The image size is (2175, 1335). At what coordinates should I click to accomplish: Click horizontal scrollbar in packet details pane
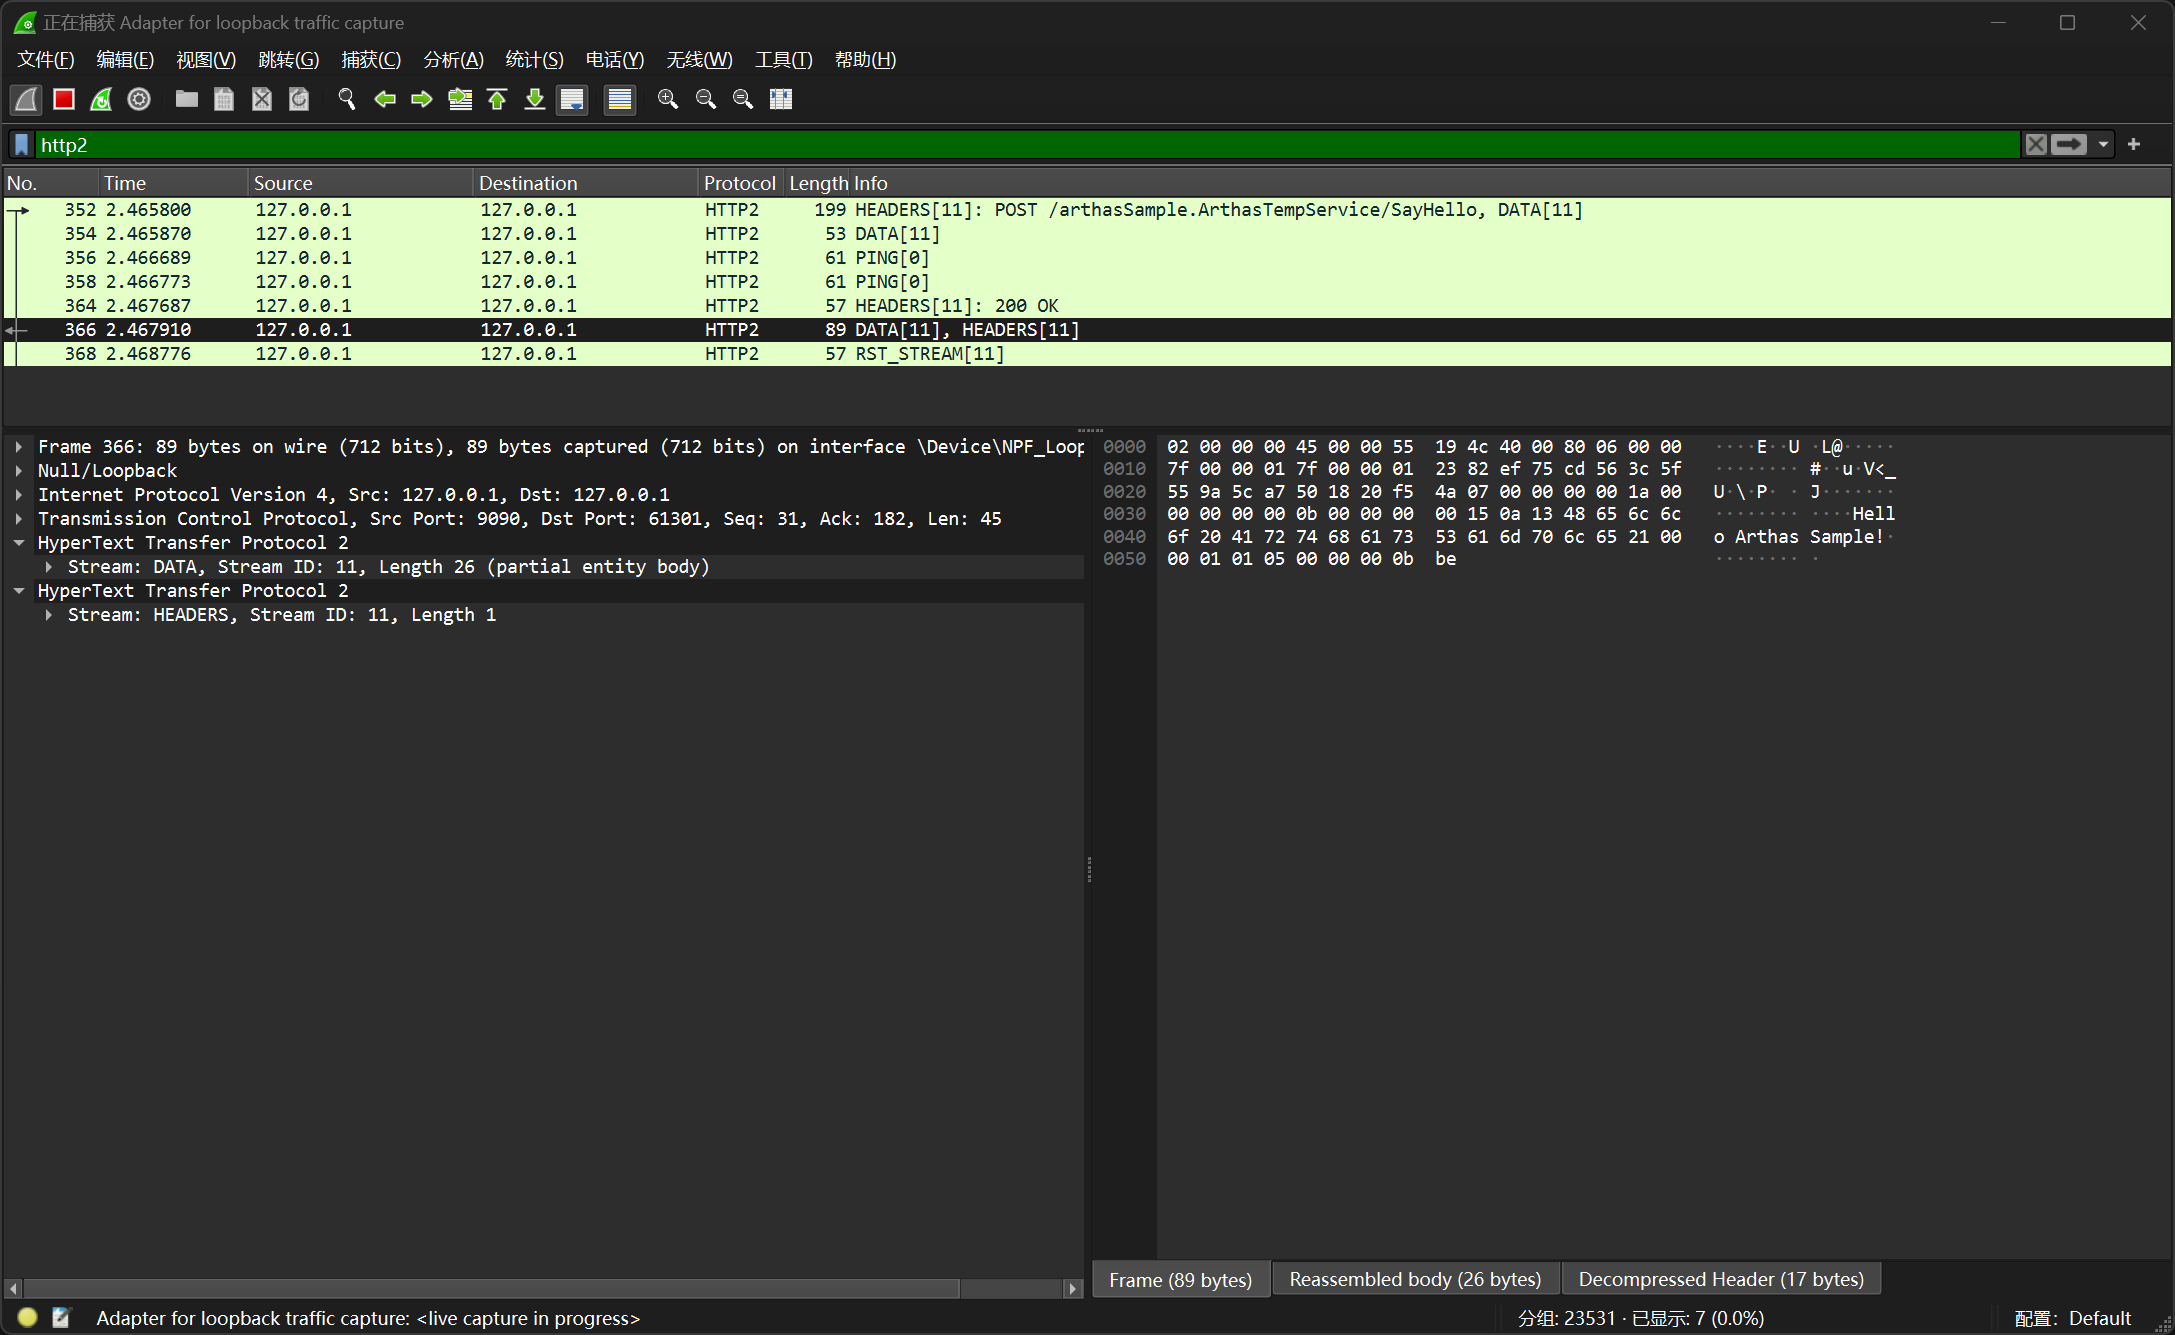pos(492,1288)
